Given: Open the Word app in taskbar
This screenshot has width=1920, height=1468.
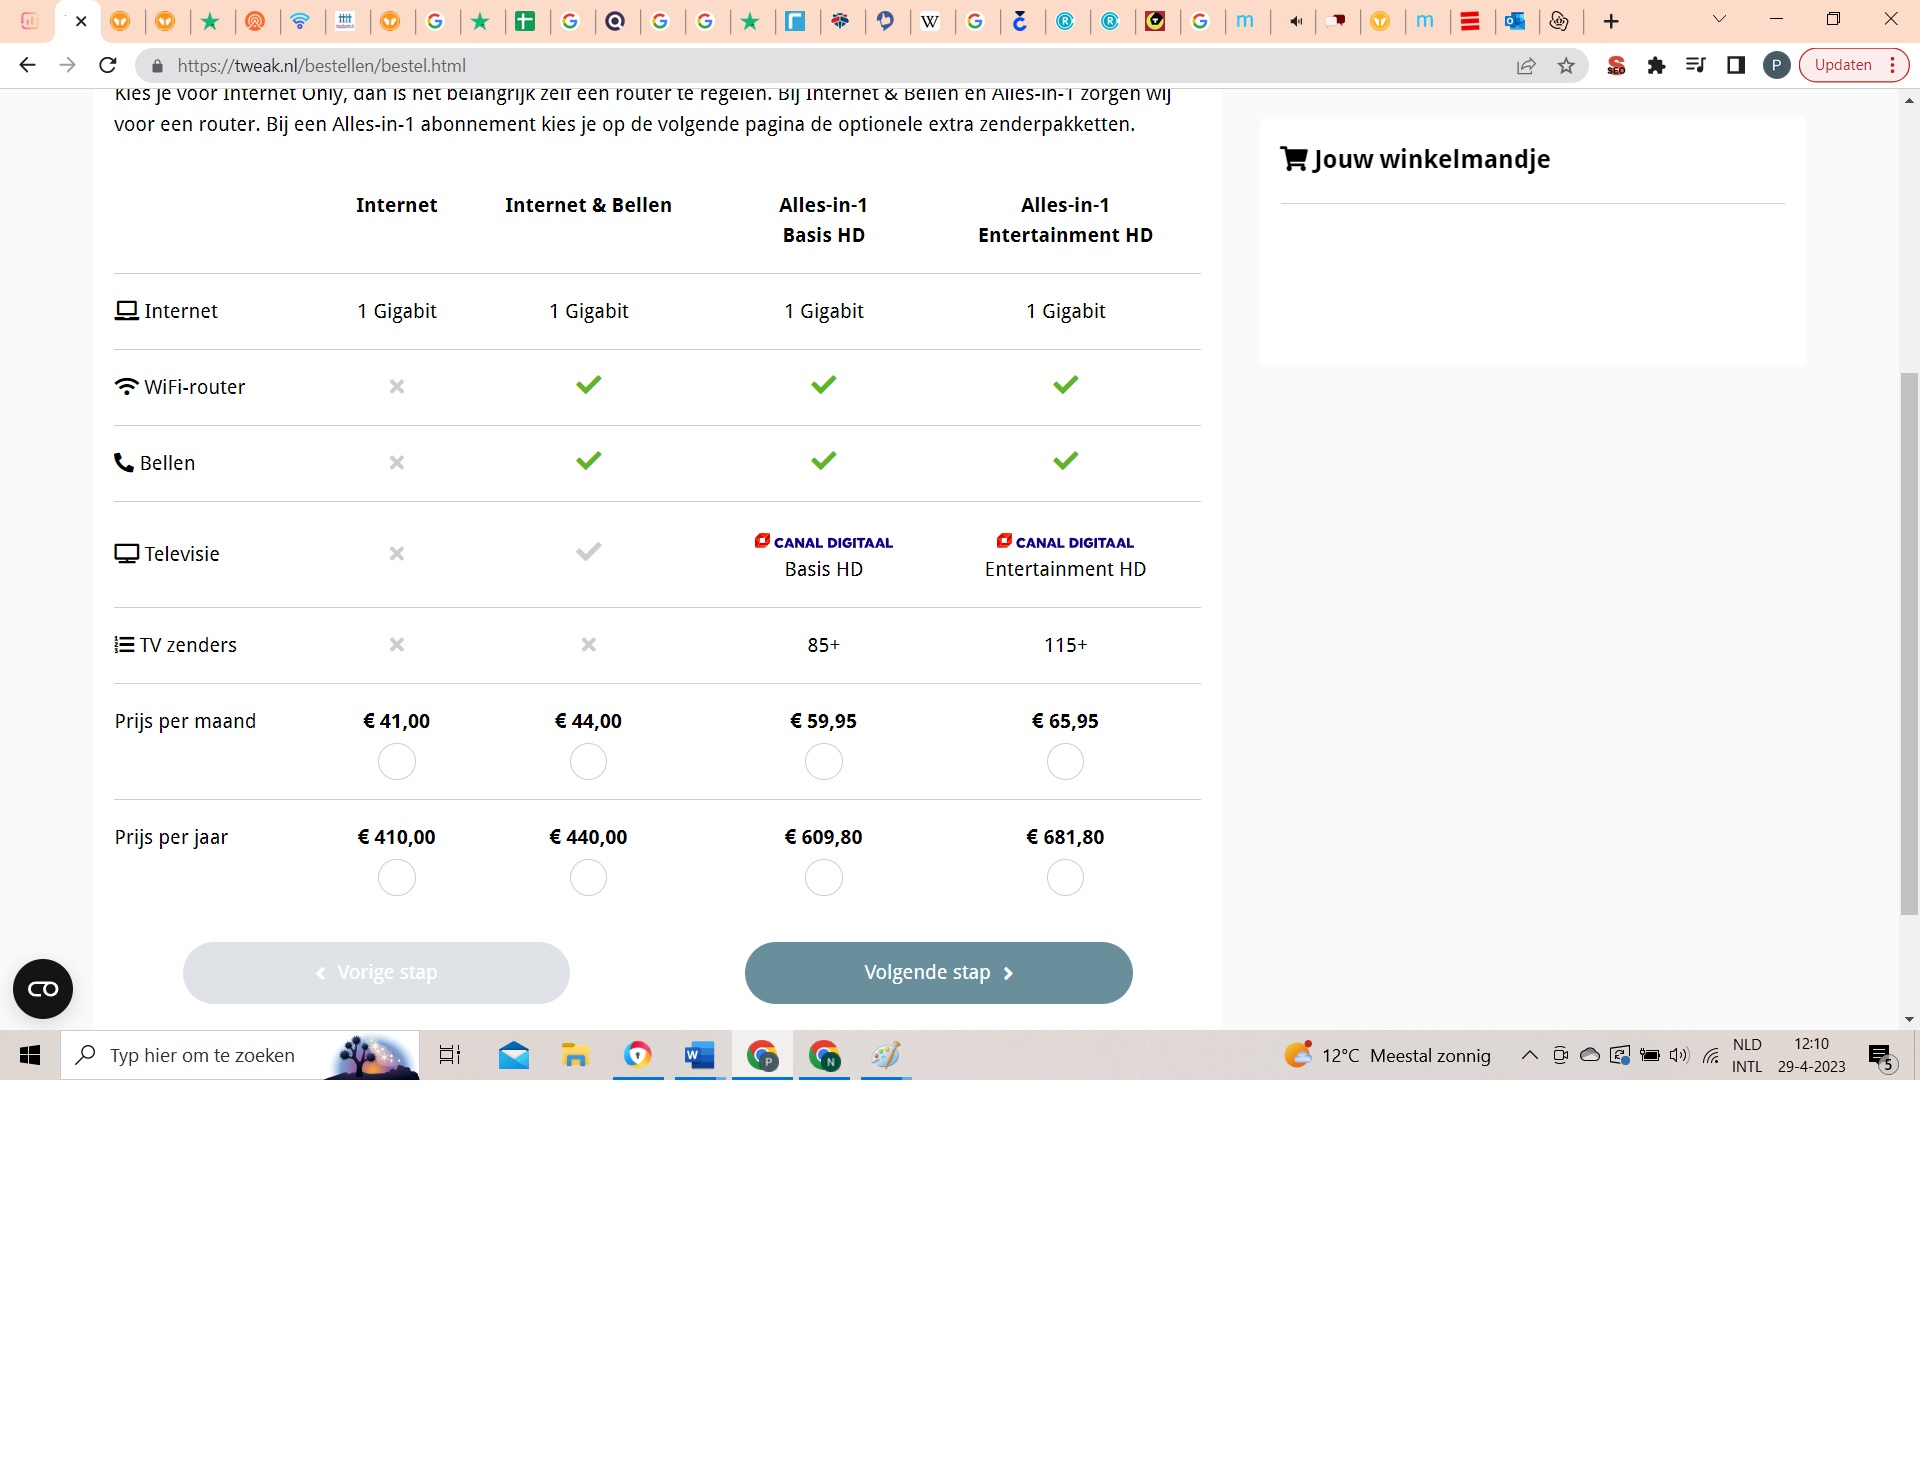Looking at the screenshot, I should coord(699,1055).
